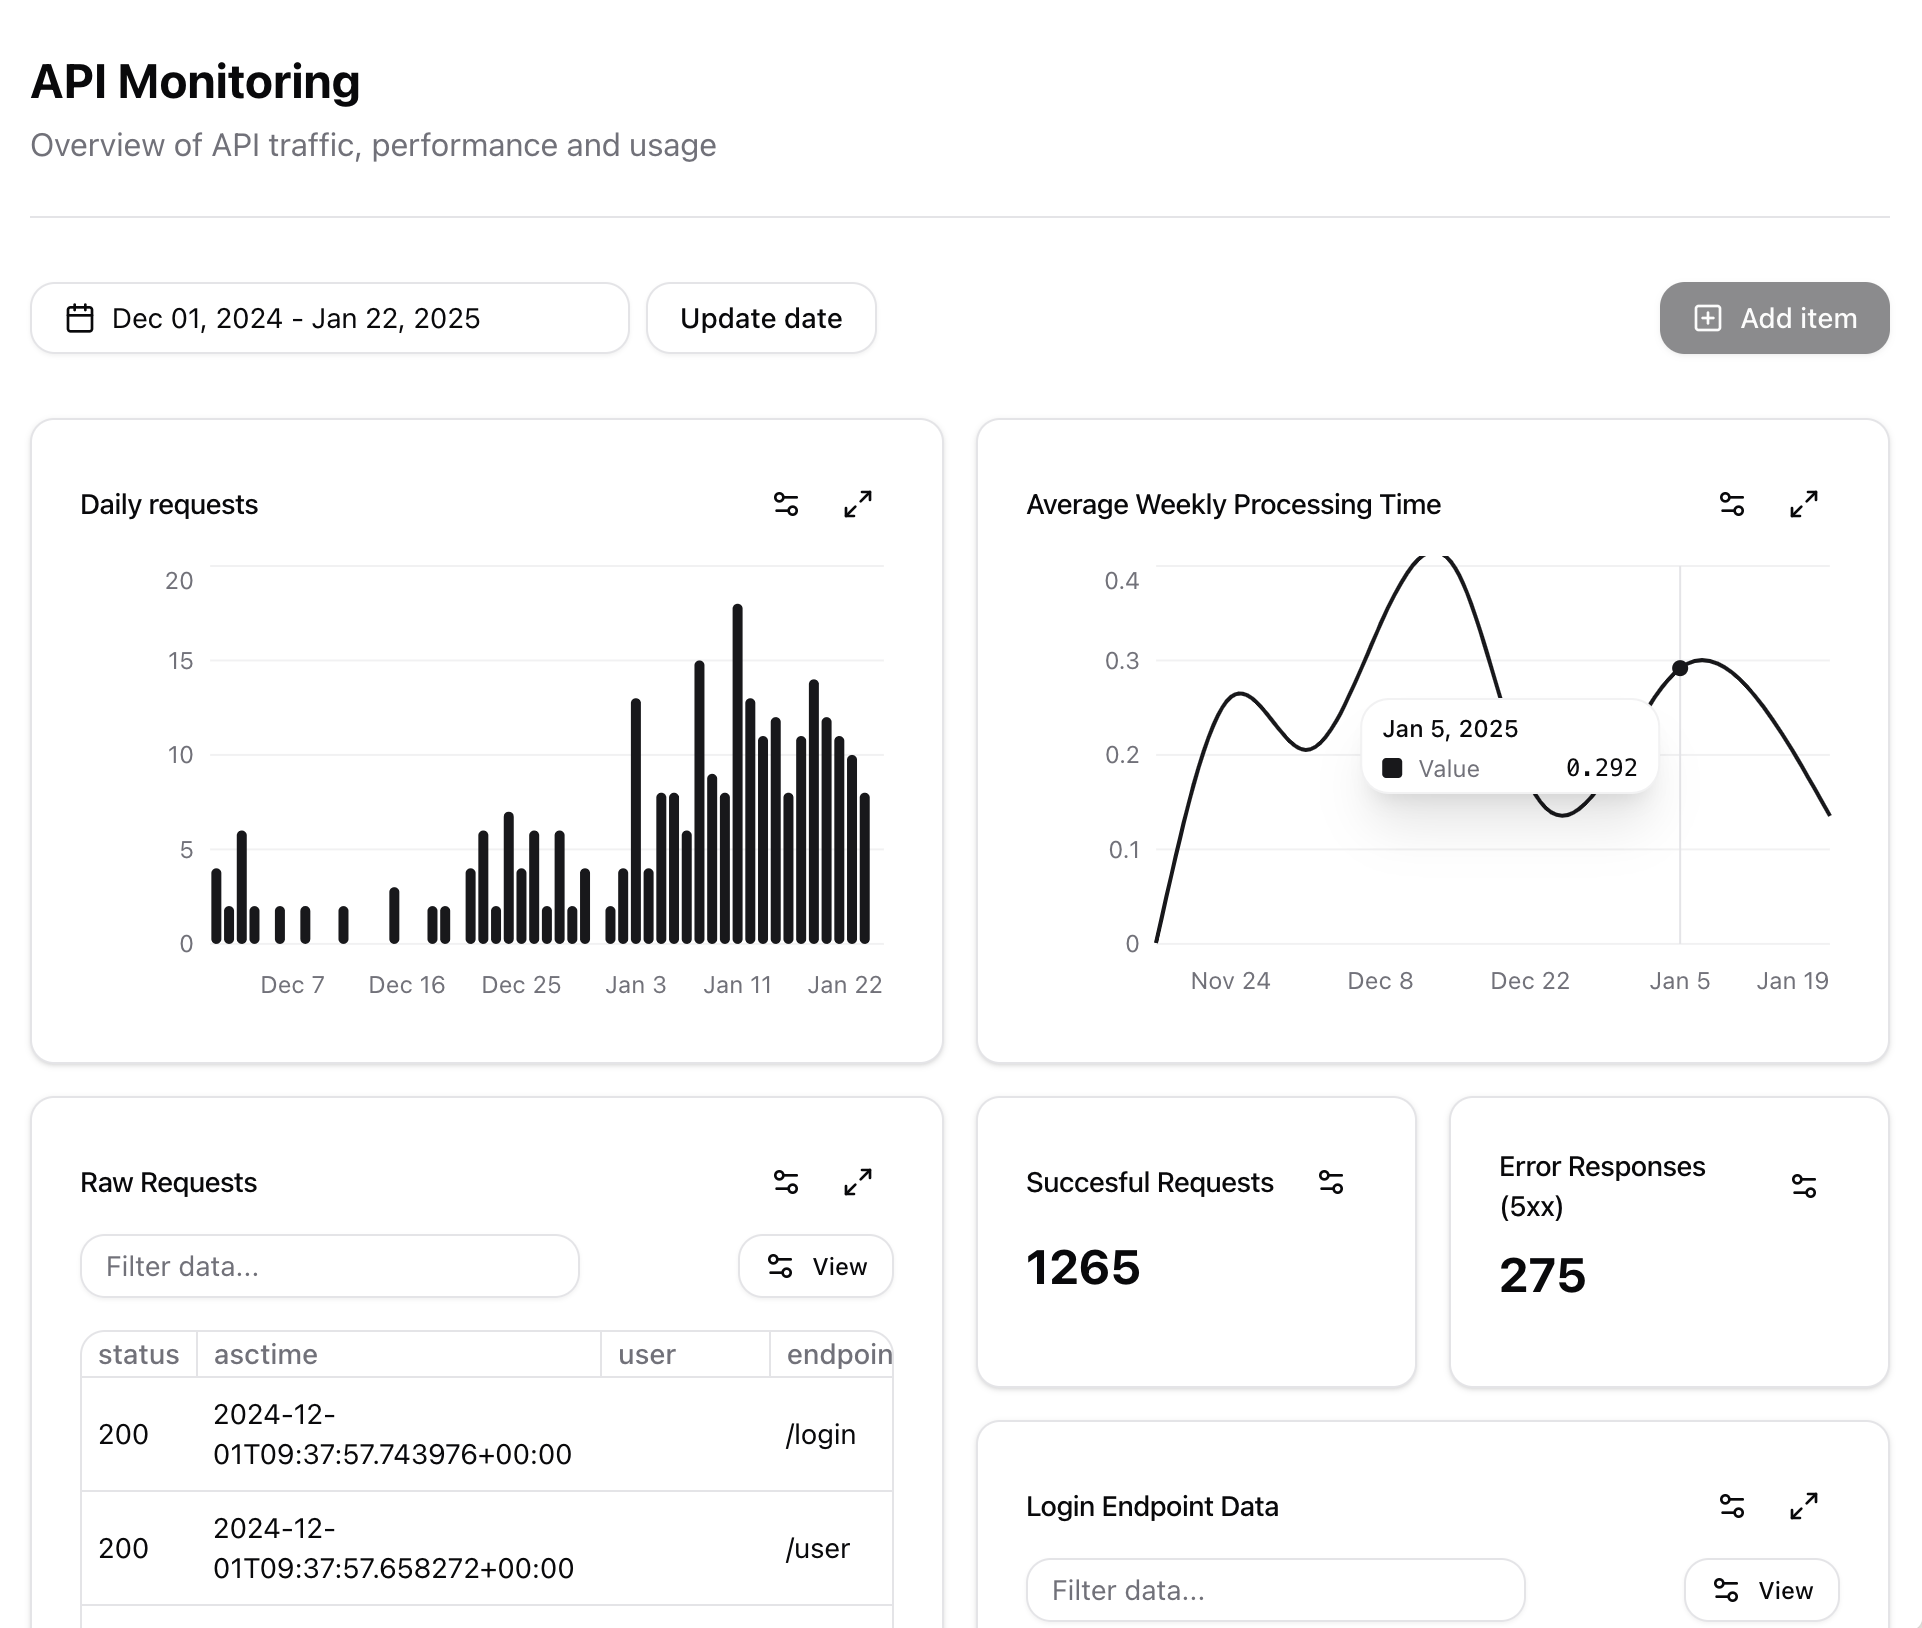This screenshot has height=1628, width=1922.
Task: Open settings for Average Weekly Processing Time
Action: (1732, 504)
